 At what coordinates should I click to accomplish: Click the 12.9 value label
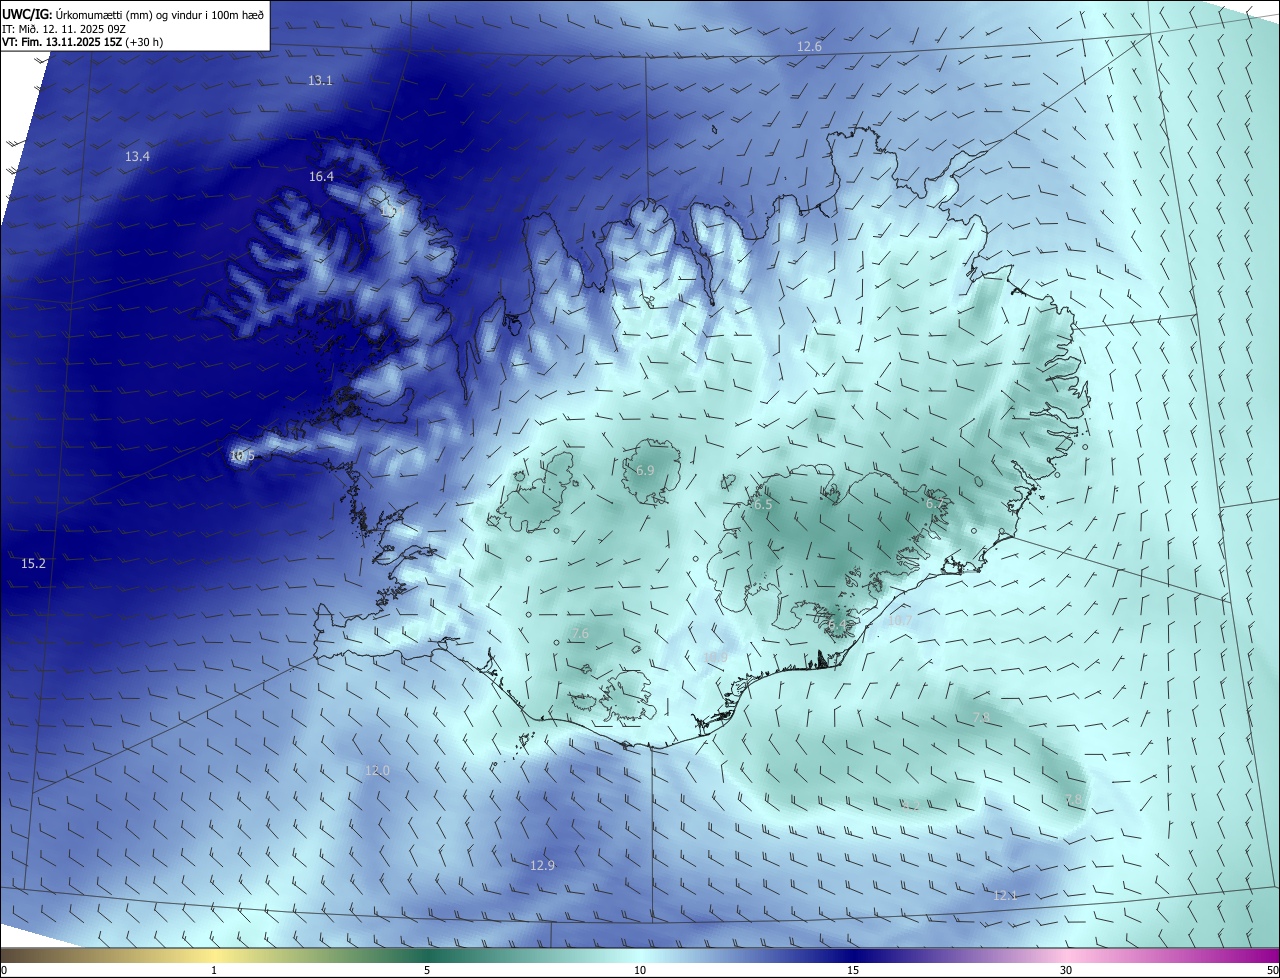(542, 865)
